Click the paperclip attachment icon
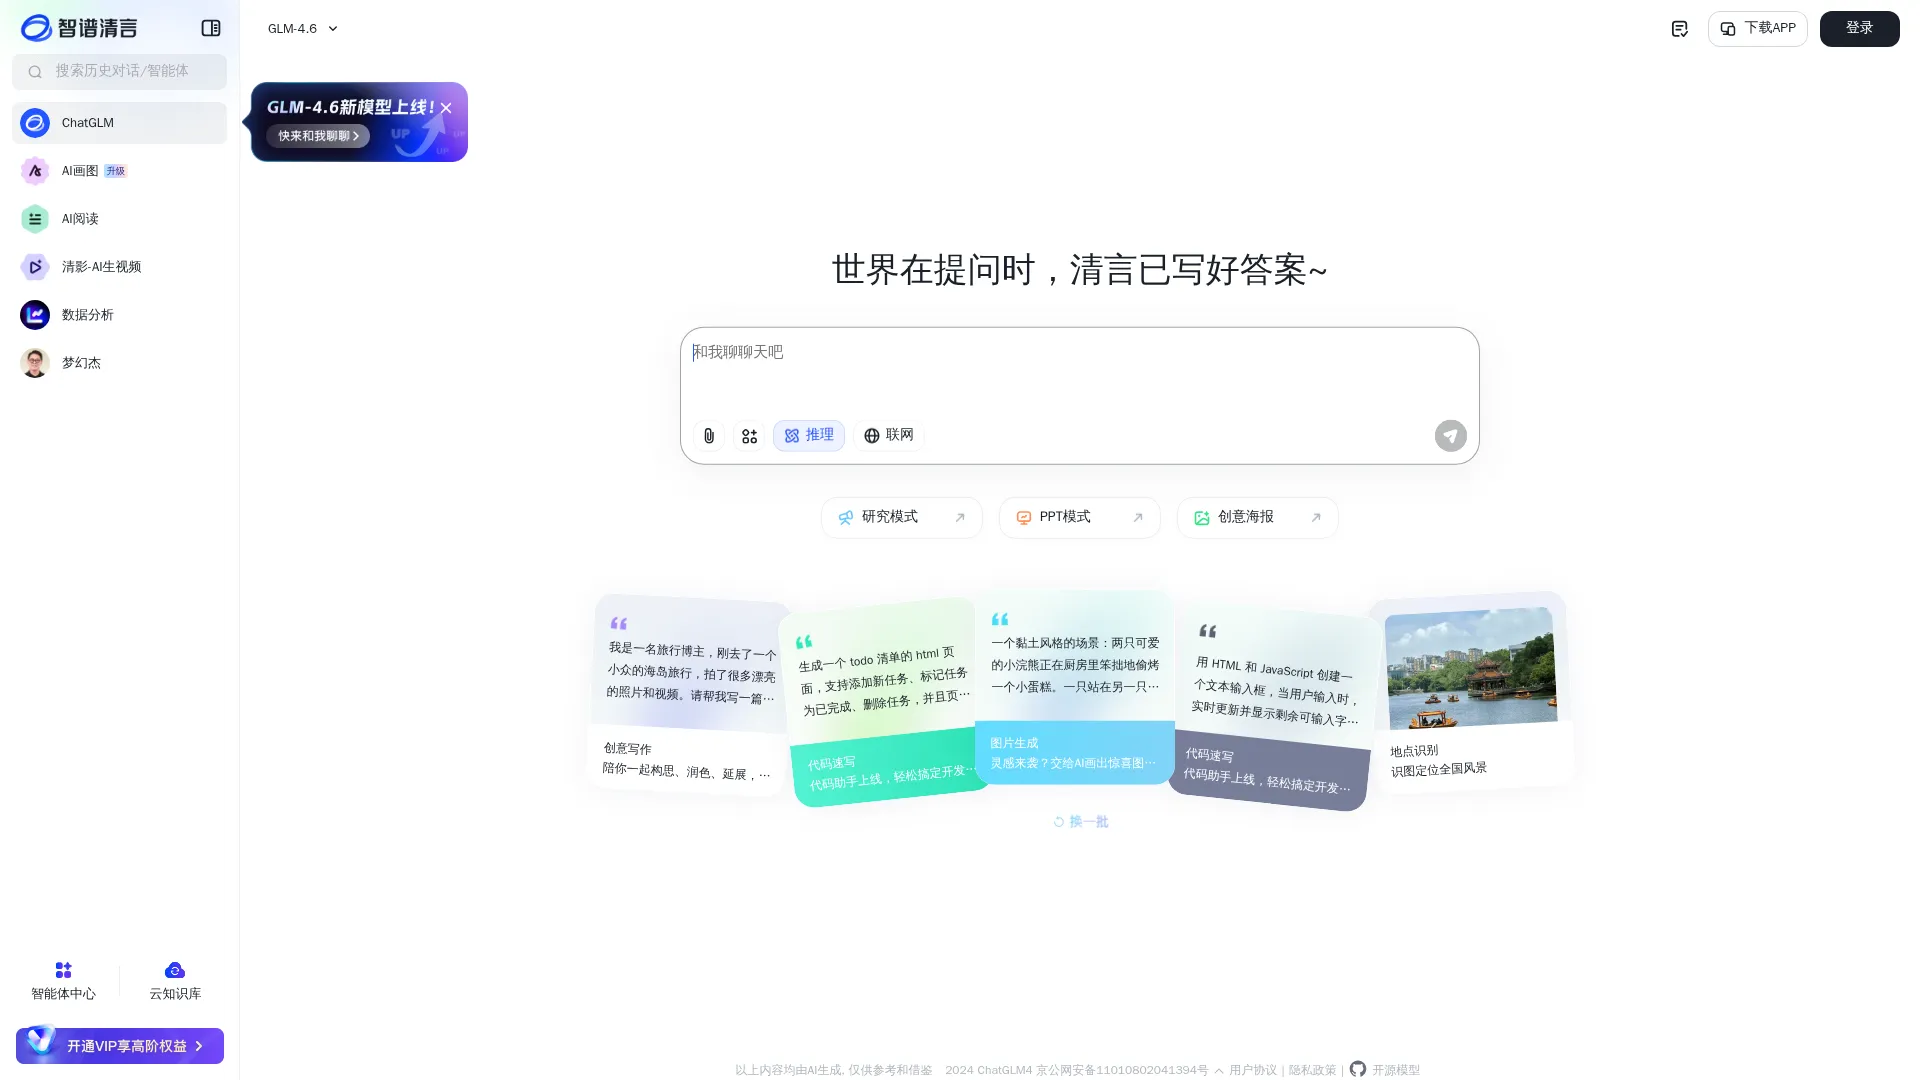Viewport: 1920px width, 1080px height. (x=708, y=435)
